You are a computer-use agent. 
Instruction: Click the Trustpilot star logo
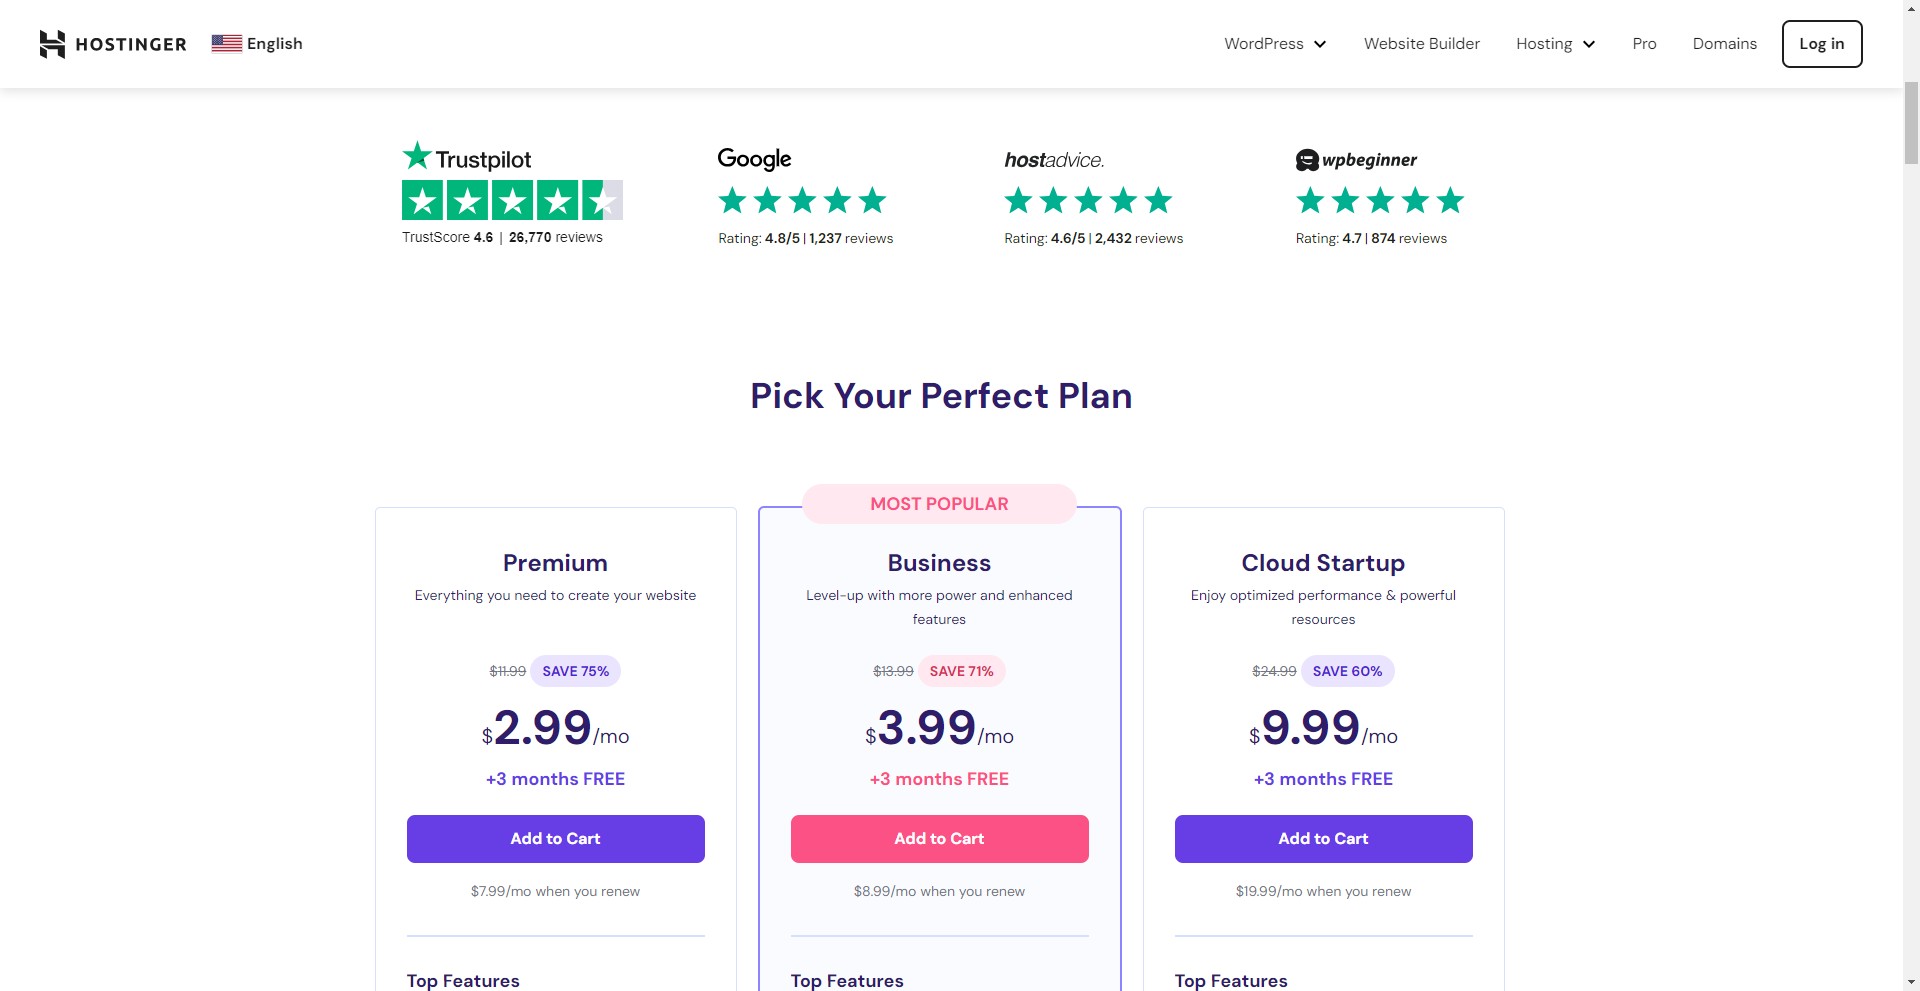417,156
